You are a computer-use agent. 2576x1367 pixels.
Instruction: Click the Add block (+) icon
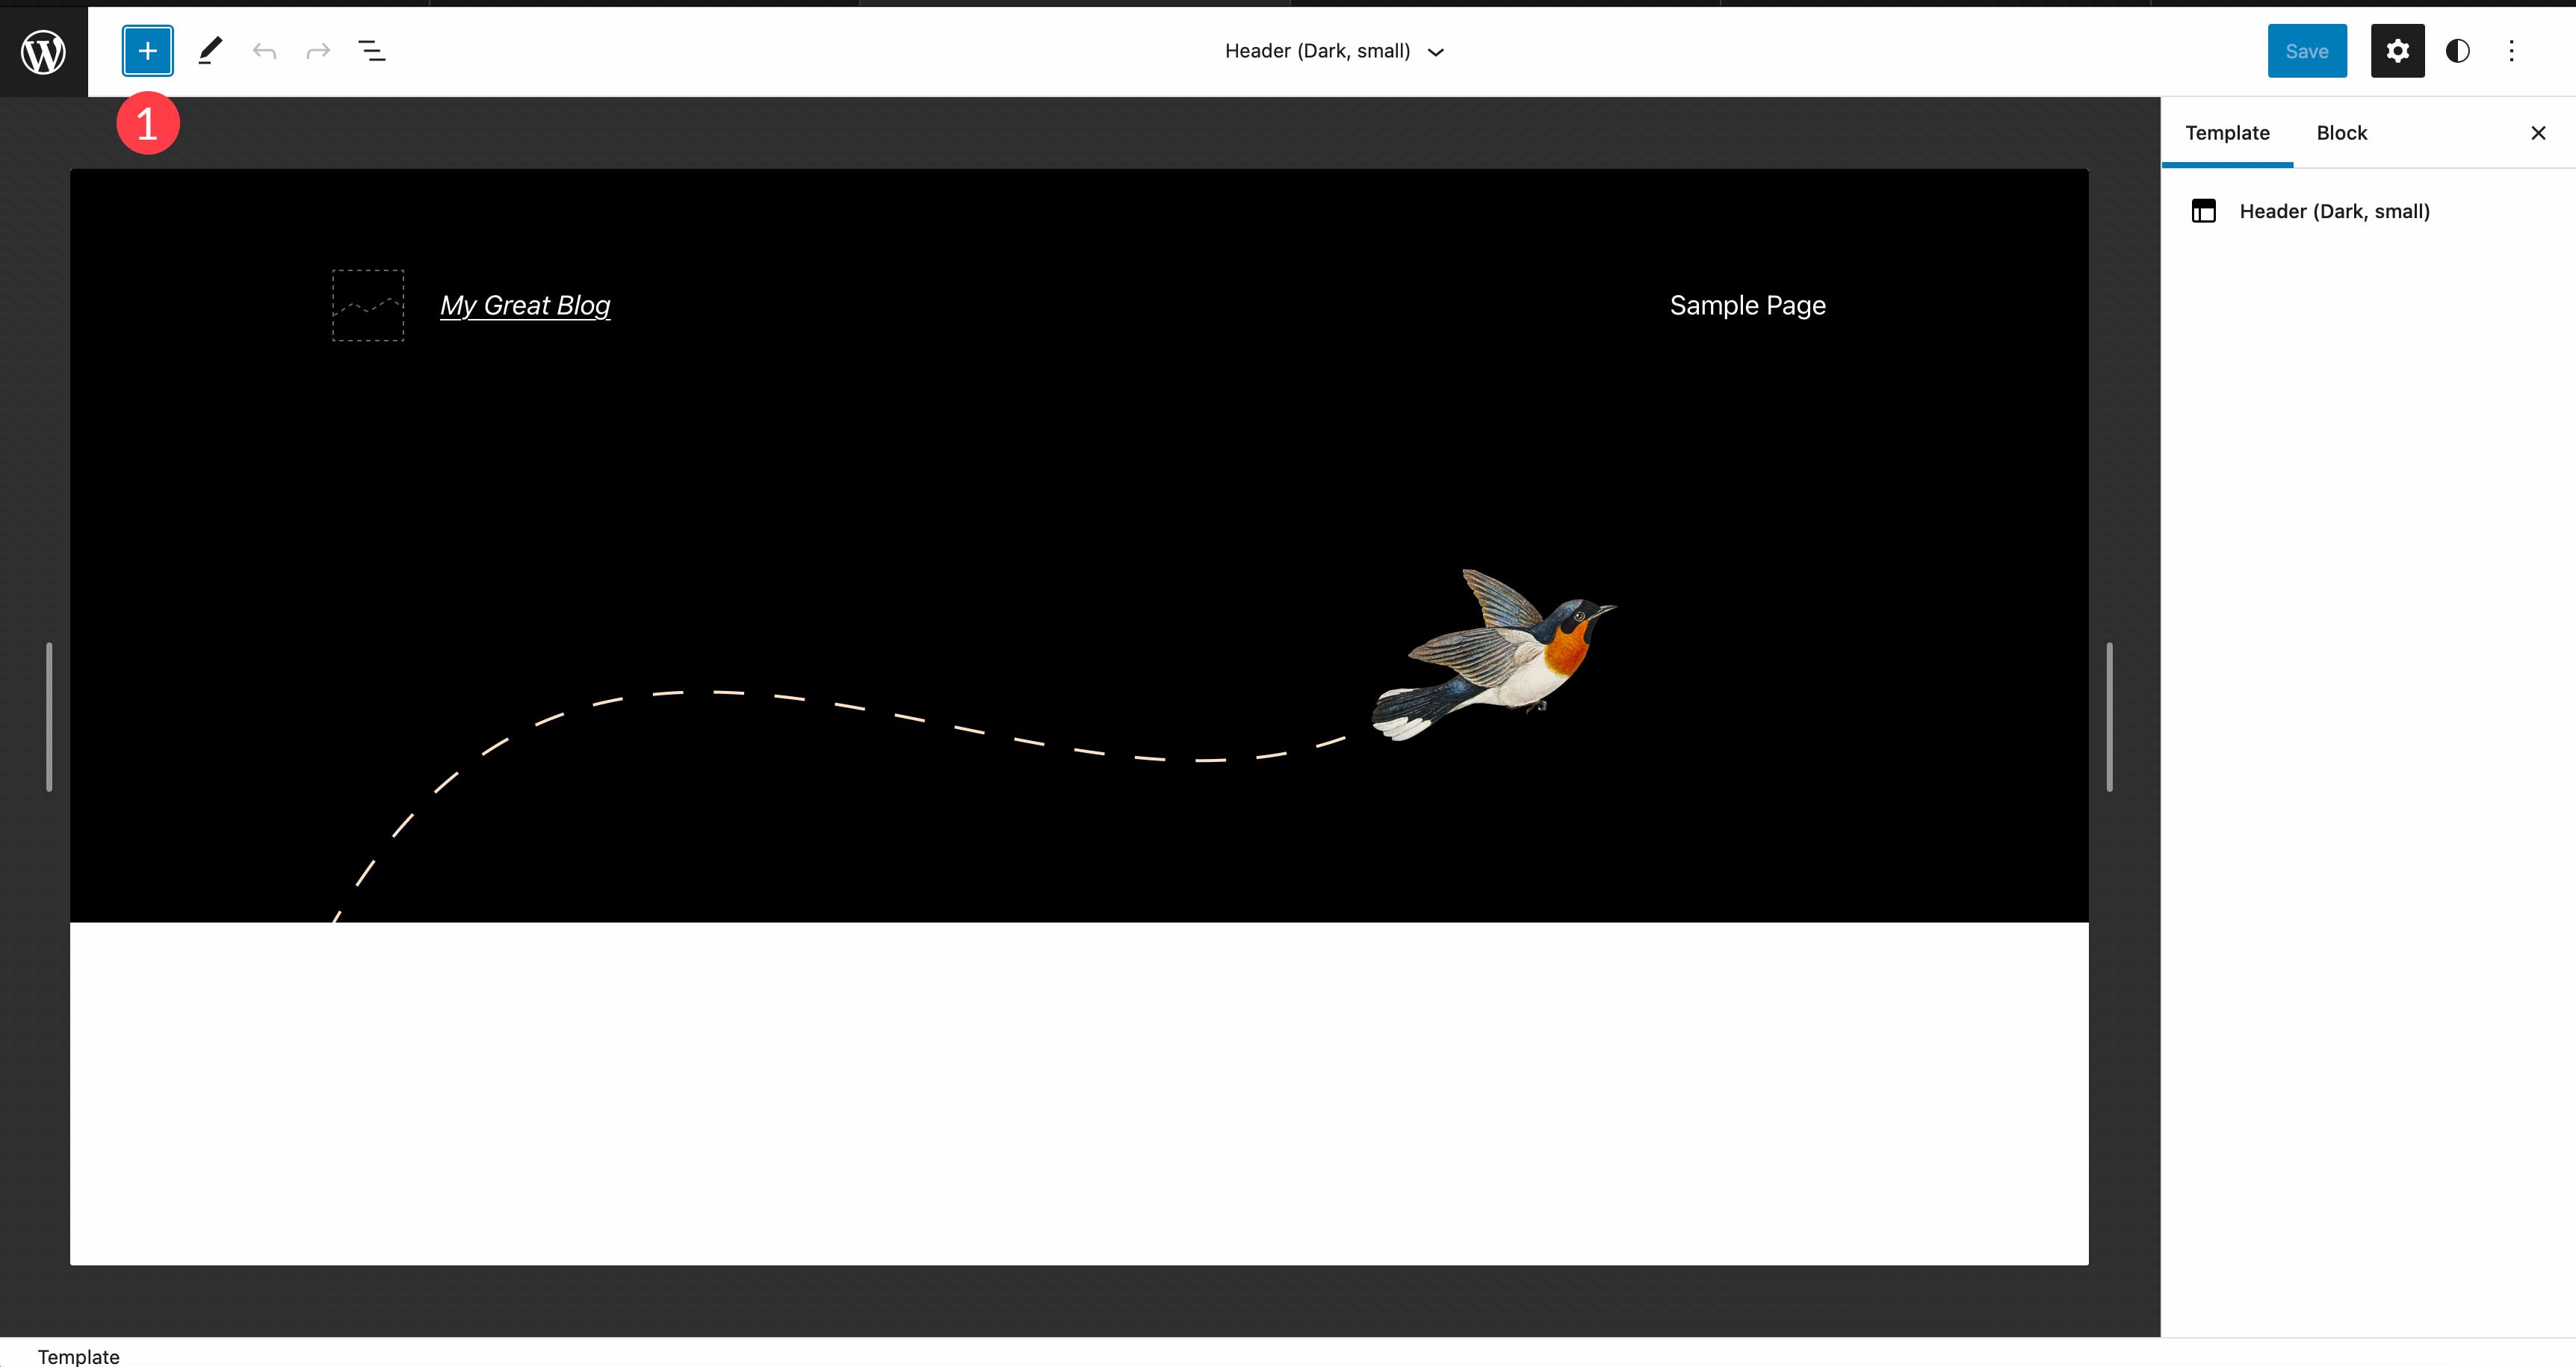(x=145, y=51)
